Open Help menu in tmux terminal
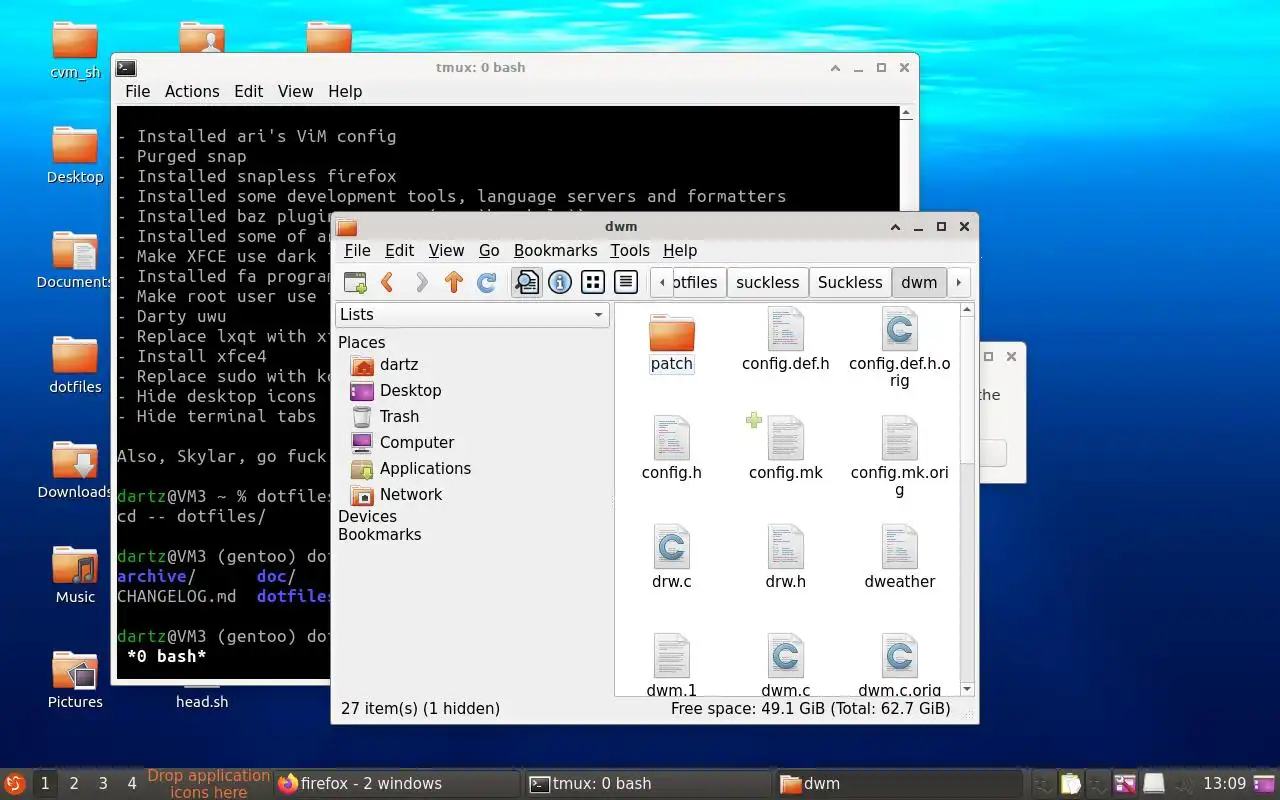This screenshot has width=1280, height=800. point(345,91)
